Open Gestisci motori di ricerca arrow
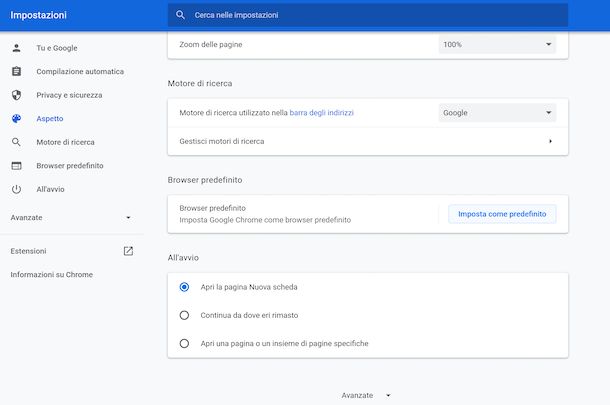Screen dimensions: 610x405 (x=550, y=141)
